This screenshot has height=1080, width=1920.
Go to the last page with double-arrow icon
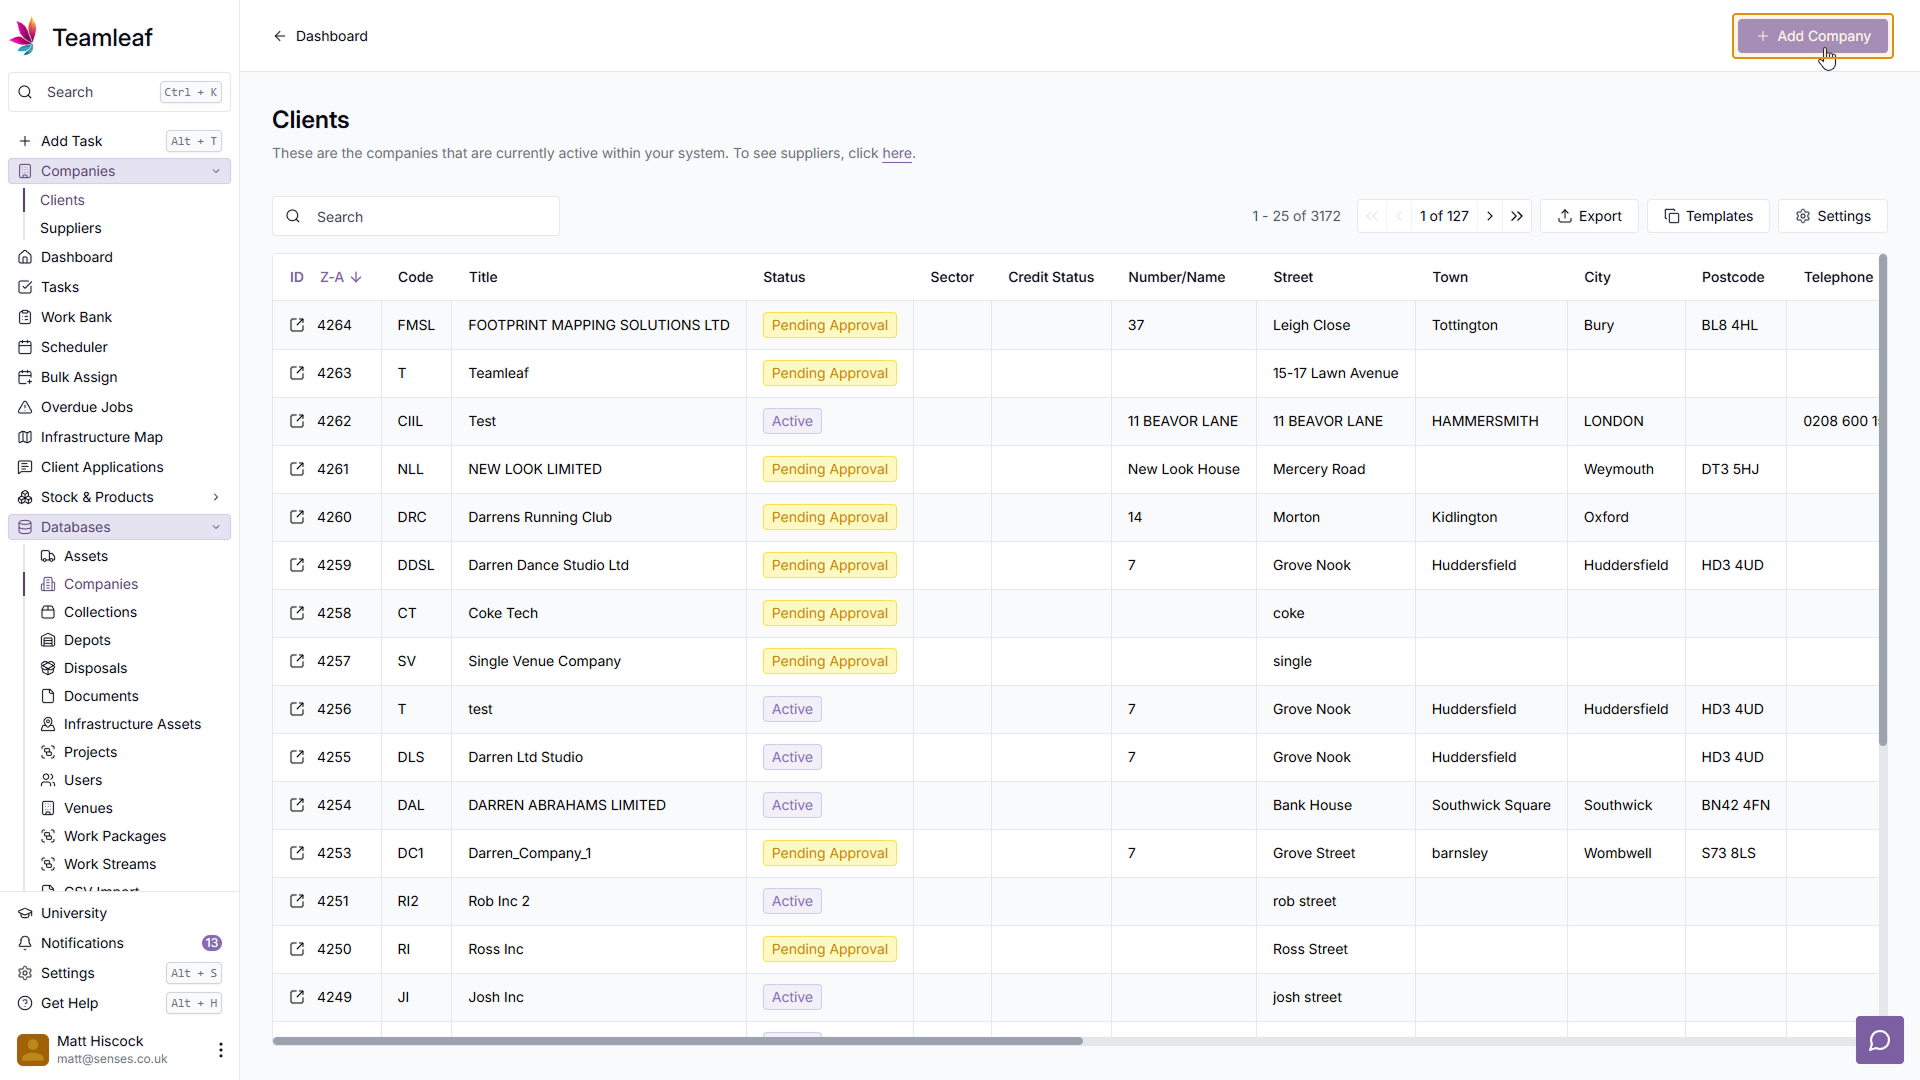pos(1517,216)
